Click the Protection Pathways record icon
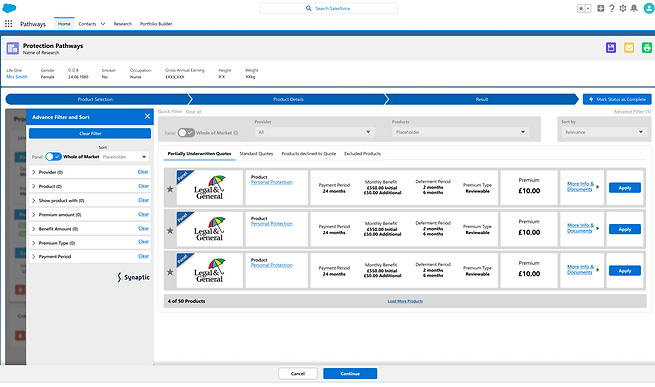 click(x=13, y=48)
